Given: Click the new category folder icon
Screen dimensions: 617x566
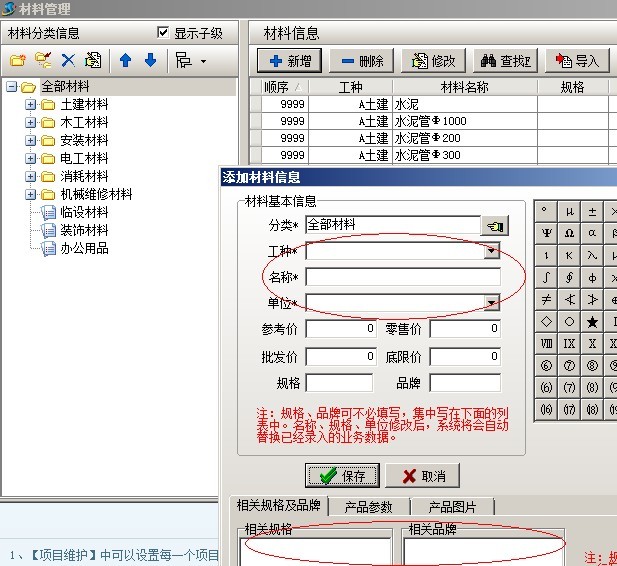Looking at the screenshot, I should (x=17, y=61).
